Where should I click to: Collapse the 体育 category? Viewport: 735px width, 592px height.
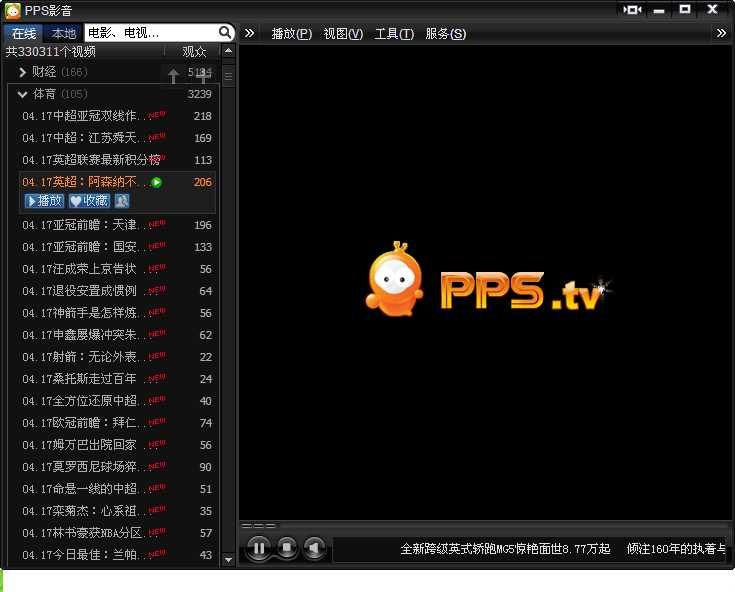[23, 94]
